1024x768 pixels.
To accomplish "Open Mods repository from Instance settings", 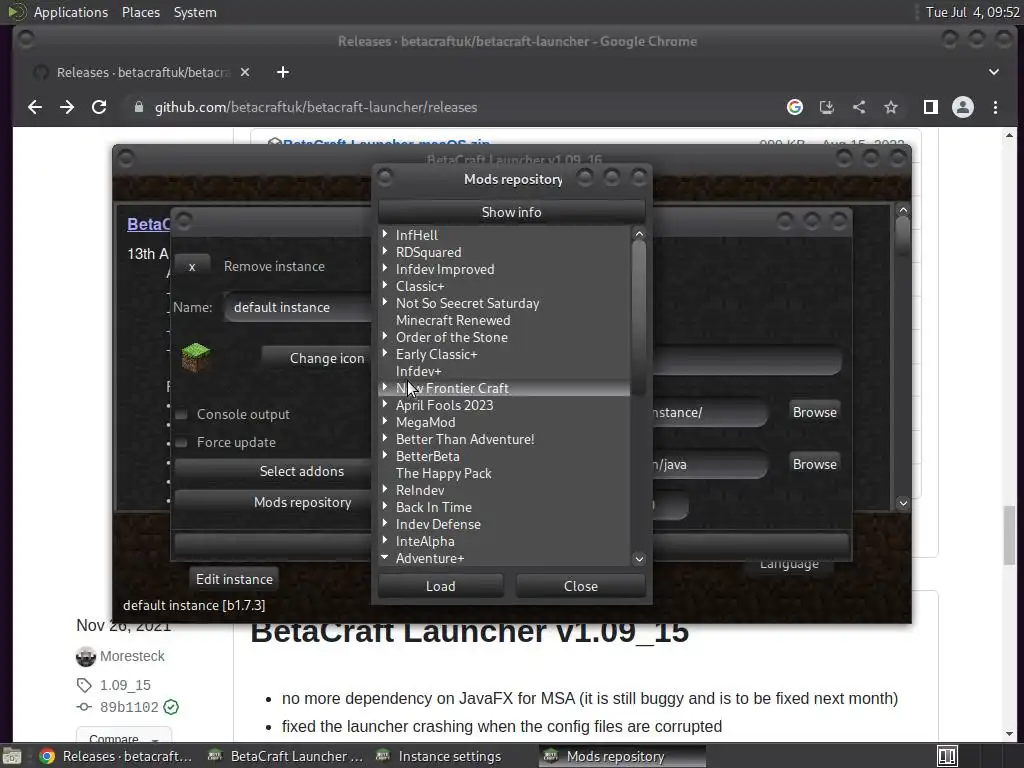I will [273, 502].
